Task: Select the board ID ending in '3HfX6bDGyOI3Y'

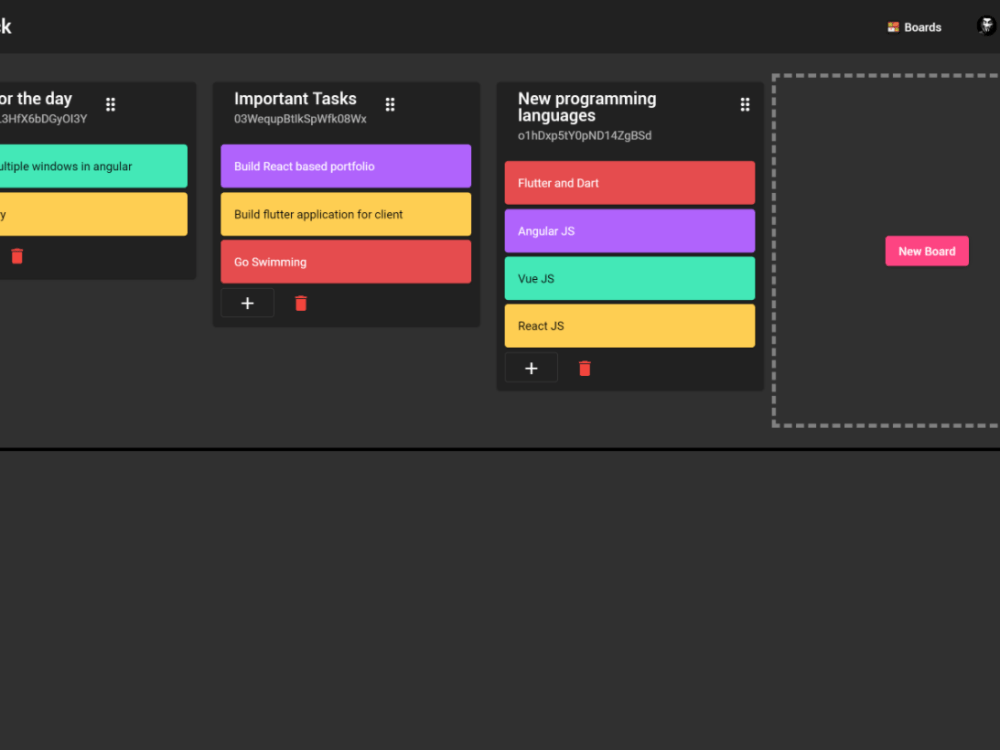Action: pos(43,119)
